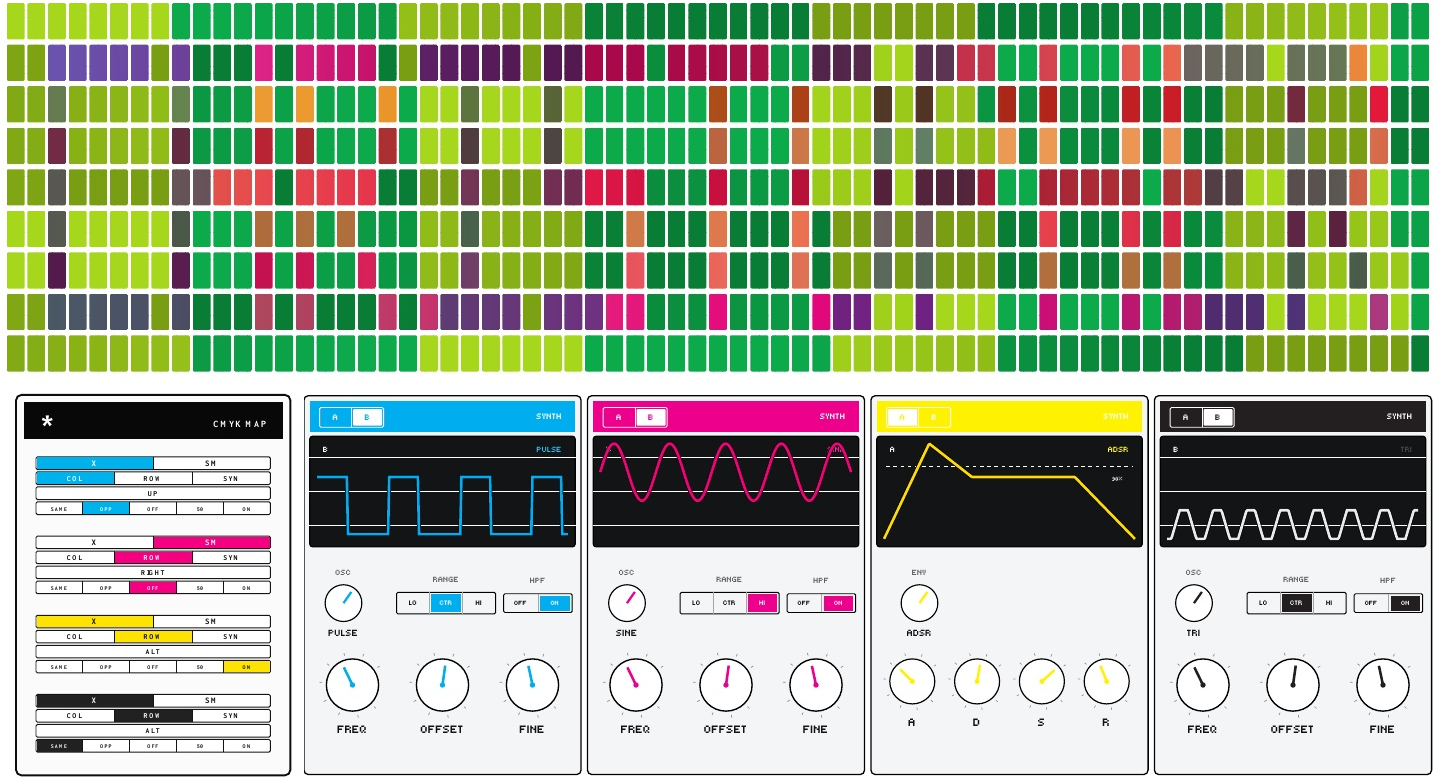Click the cyan PULSE waveform display

pos(442,492)
